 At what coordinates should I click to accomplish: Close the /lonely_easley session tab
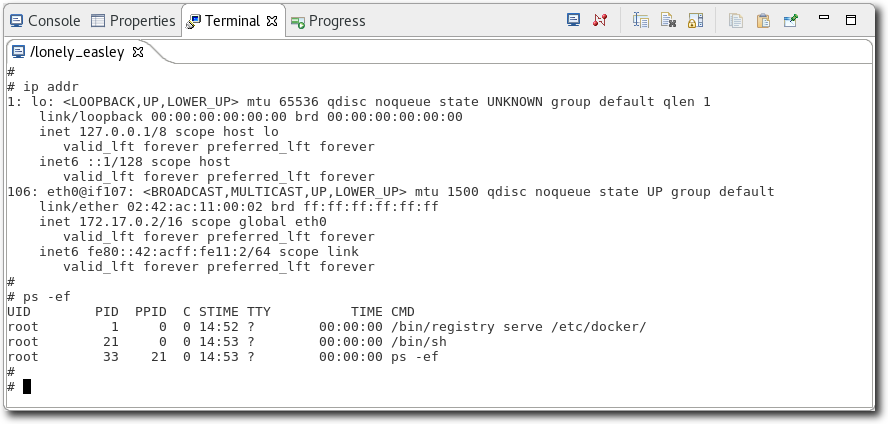click(x=138, y=52)
